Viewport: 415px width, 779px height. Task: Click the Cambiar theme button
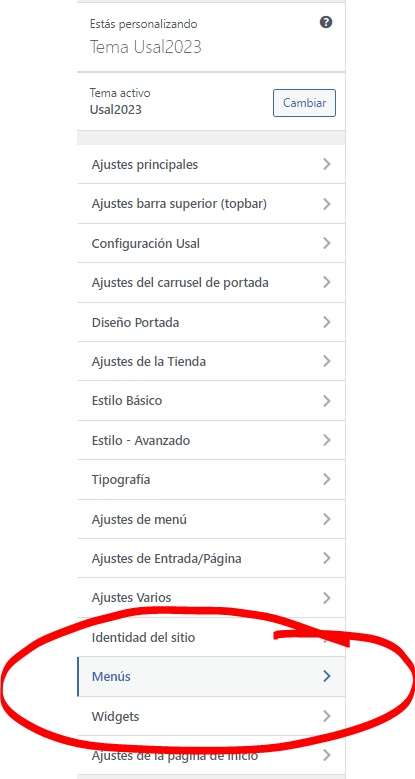(x=304, y=103)
